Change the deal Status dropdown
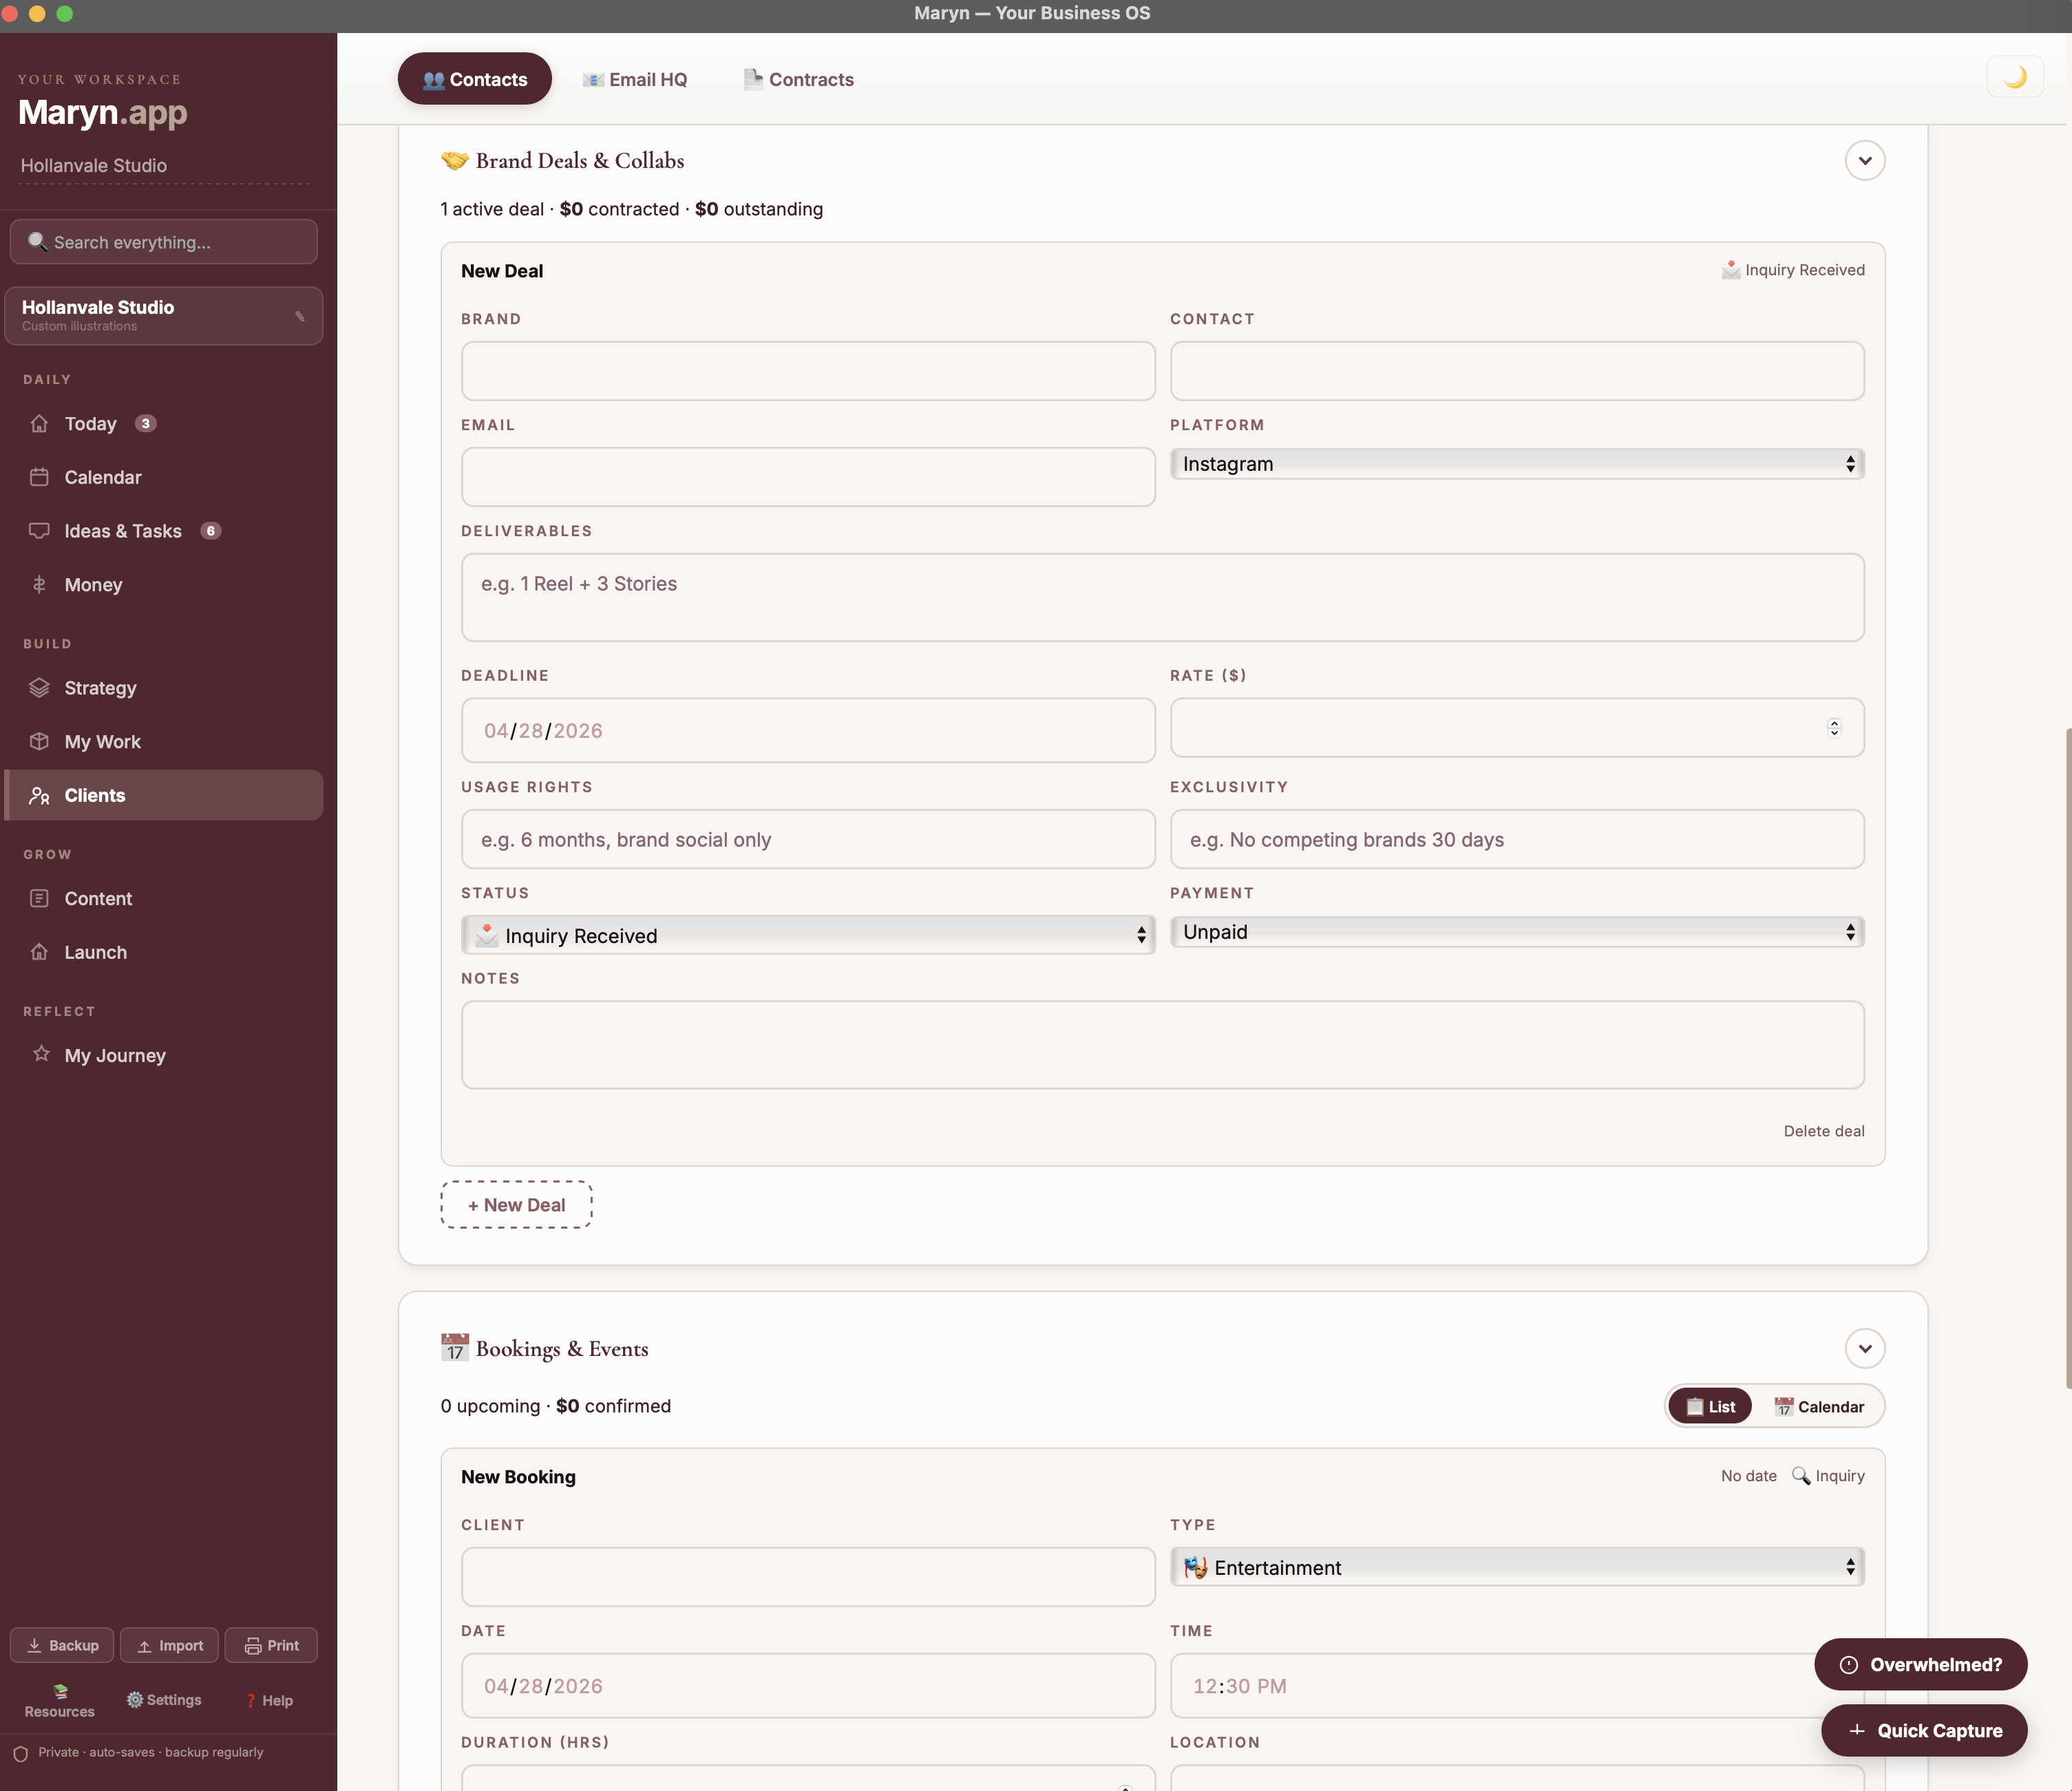The height and width of the screenshot is (1791, 2072). [x=808, y=934]
